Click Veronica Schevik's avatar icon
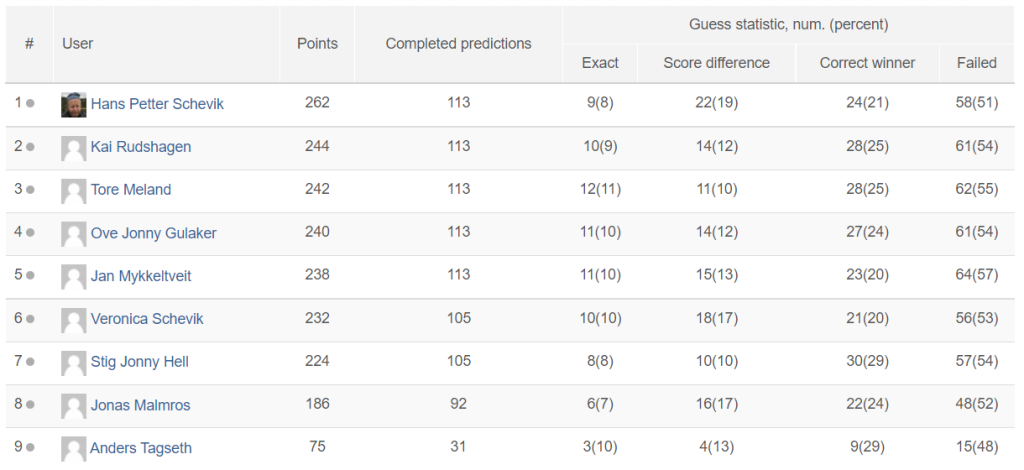 point(74,320)
